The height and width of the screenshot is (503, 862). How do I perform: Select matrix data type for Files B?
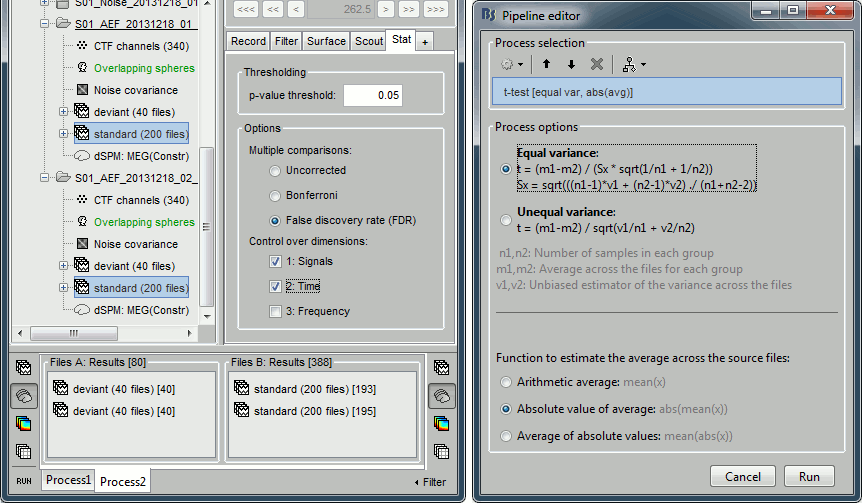pyautogui.click(x=440, y=450)
